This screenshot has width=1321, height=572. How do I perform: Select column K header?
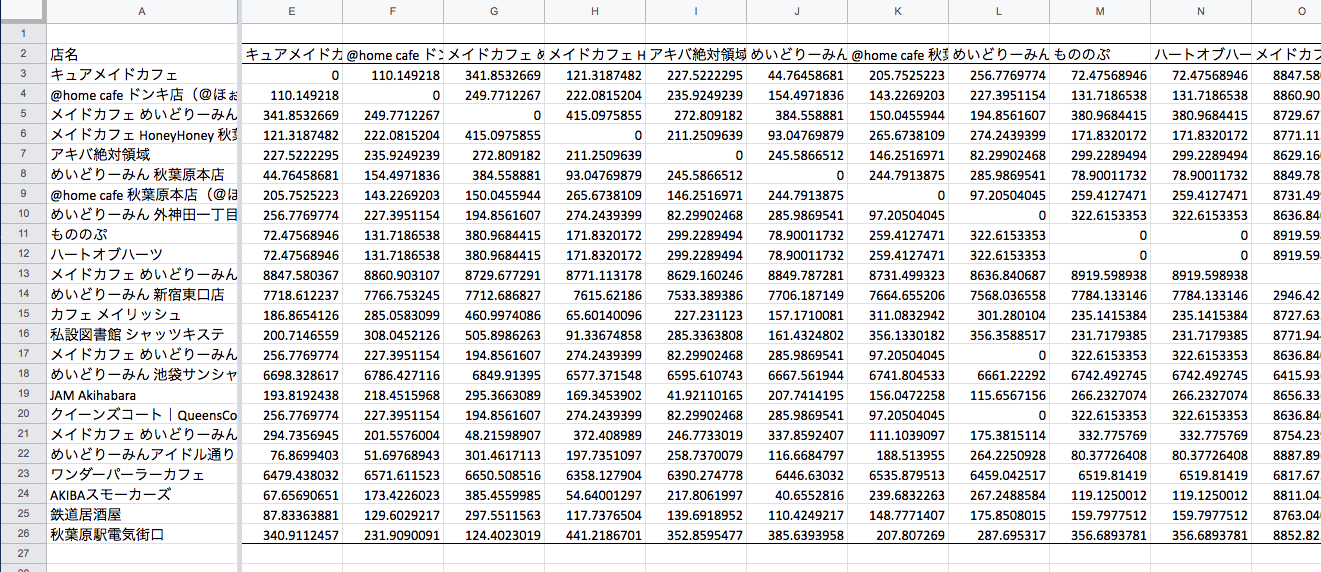point(897,12)
